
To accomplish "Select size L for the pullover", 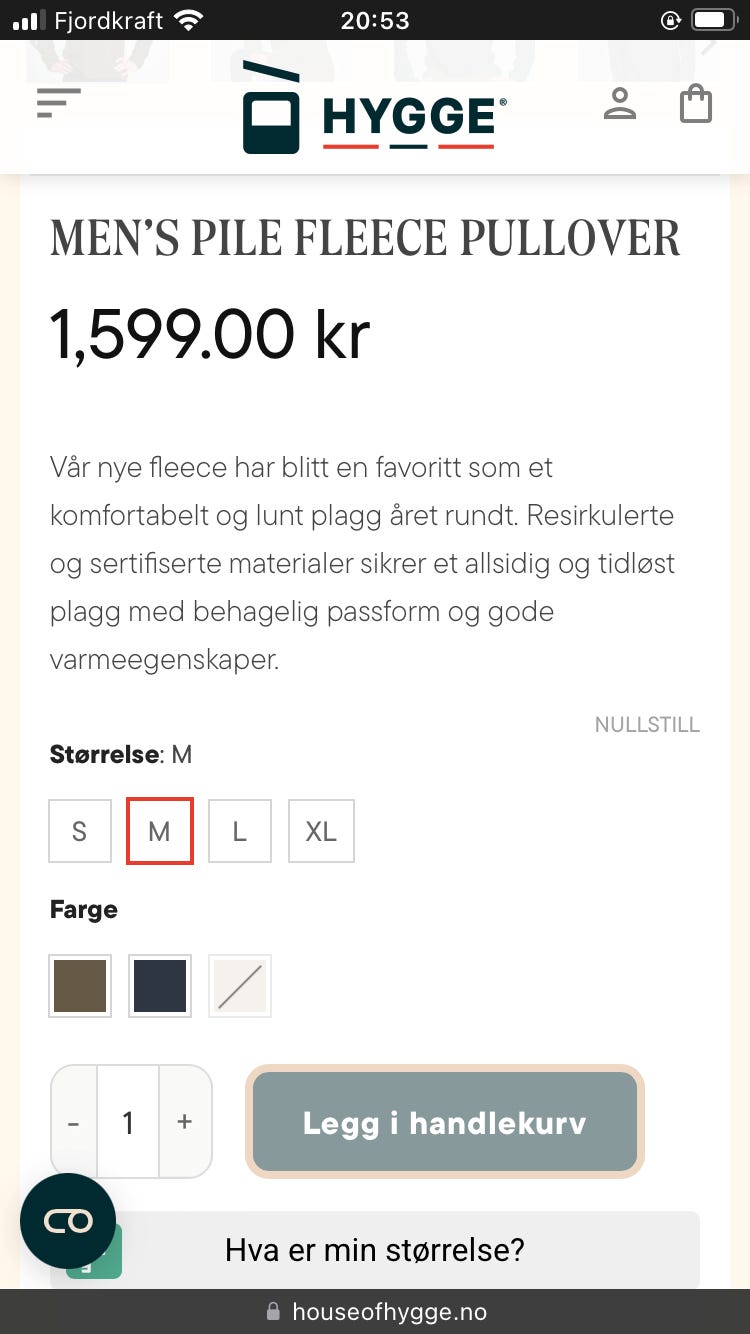I will [x=239, y=831].
